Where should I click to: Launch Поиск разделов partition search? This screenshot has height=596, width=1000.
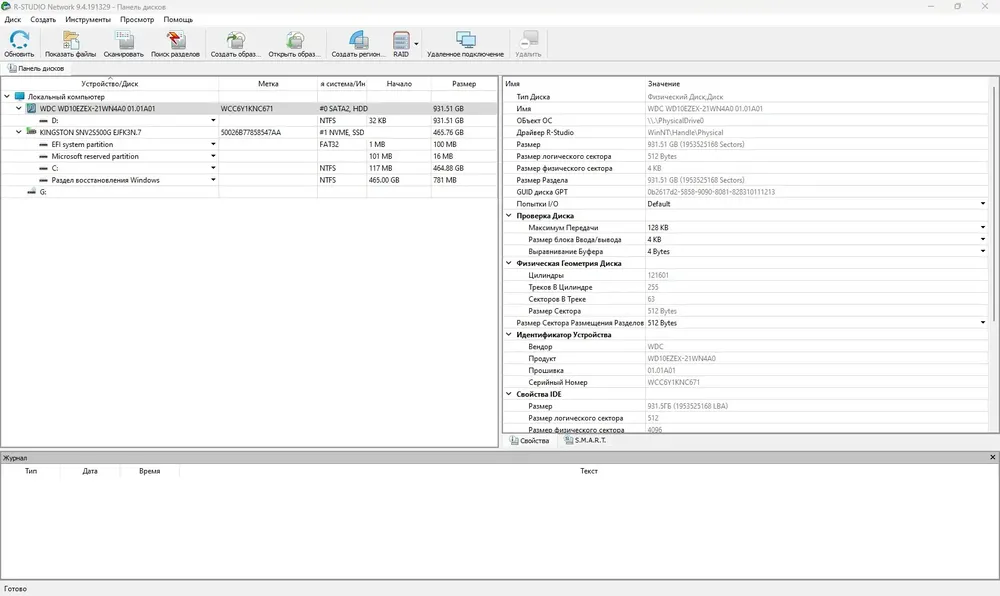(175, 40)
